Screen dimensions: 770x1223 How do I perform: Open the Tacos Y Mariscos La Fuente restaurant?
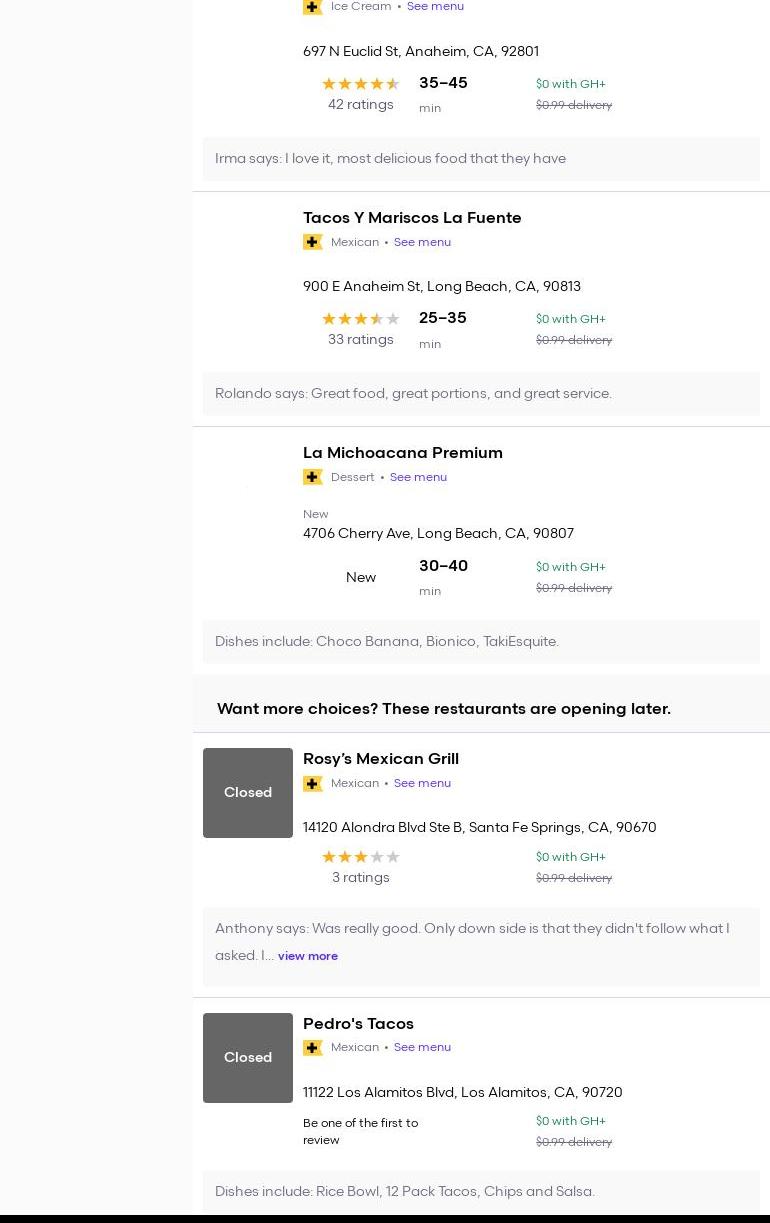pos(412,218)
